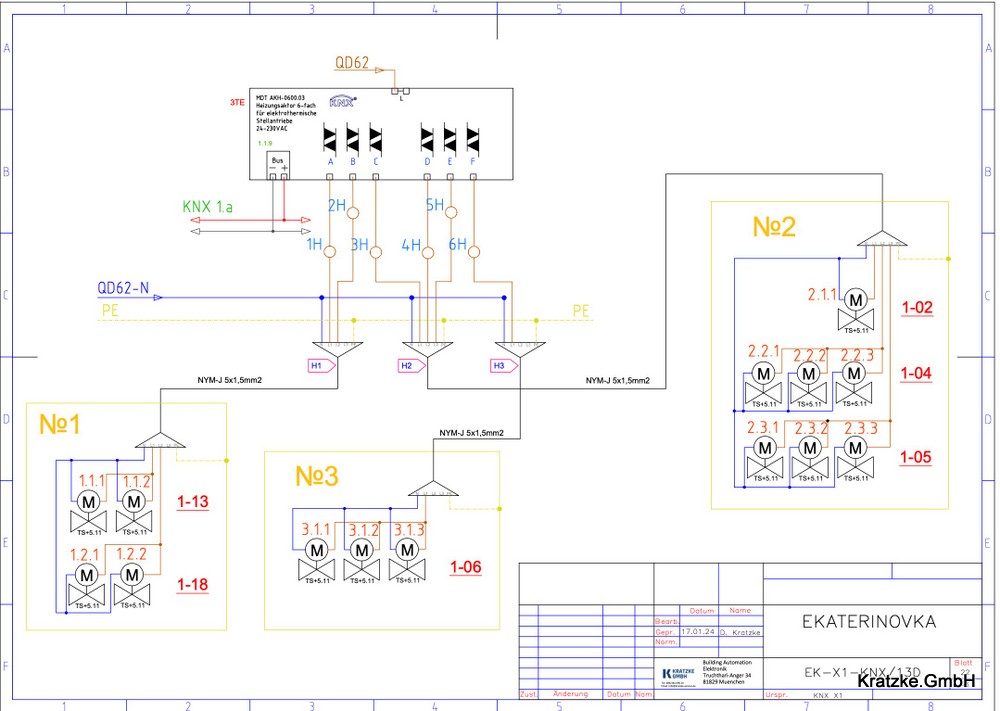Viewport: 1000px width, 711px height.
Task: Select the triac symbol above channel F
Action: click(473, 137)
